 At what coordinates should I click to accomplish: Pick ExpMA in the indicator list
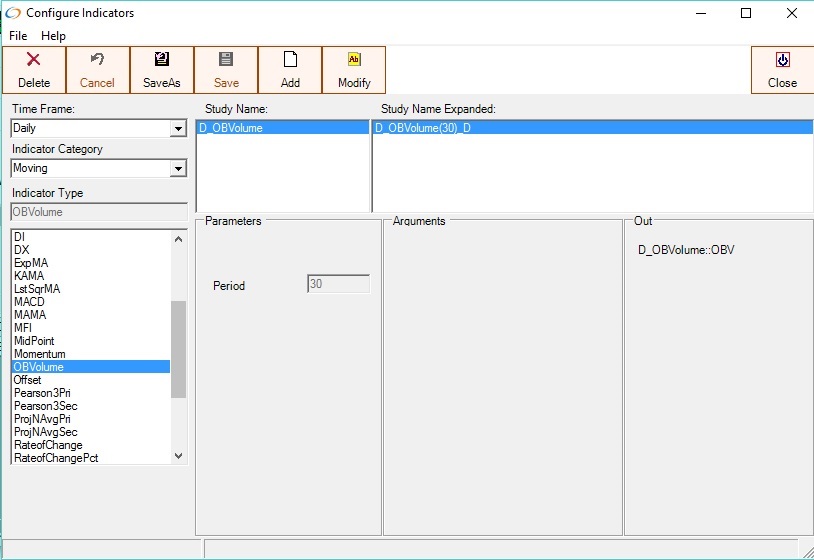(x=31, y=263)
